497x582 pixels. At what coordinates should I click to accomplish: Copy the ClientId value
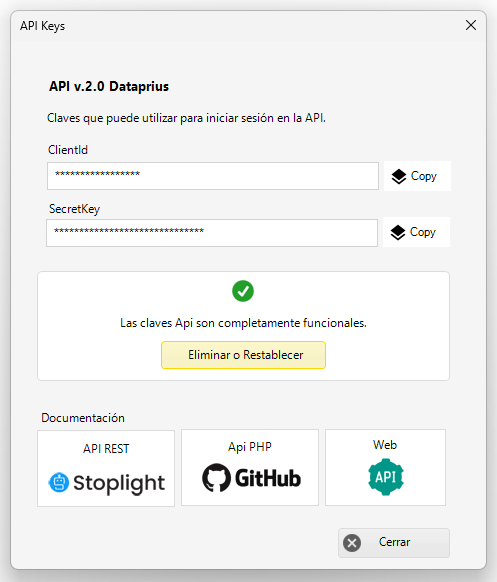[417, 176]
